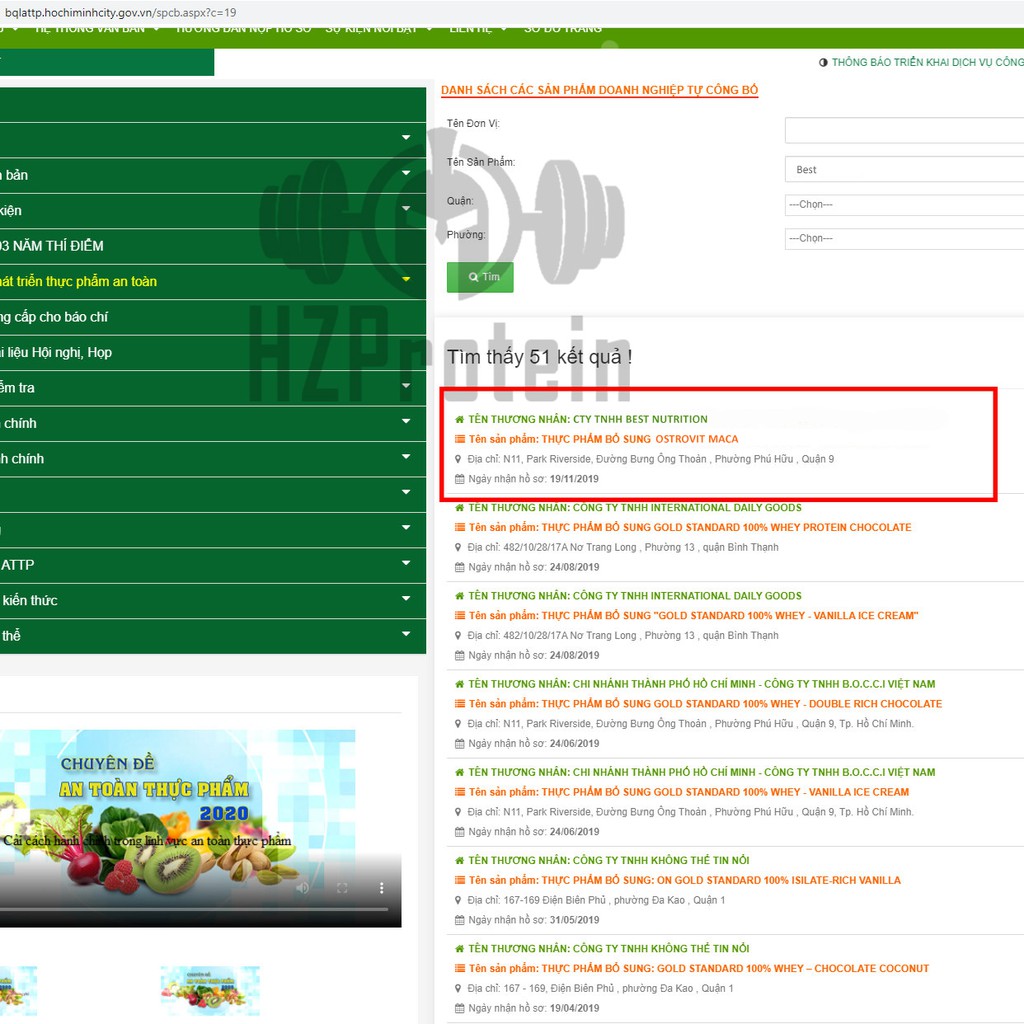Click house icon in the CHOCOLATE COCONUT result
Viewport: 1024px width, 1024px height.
(460, 948)
